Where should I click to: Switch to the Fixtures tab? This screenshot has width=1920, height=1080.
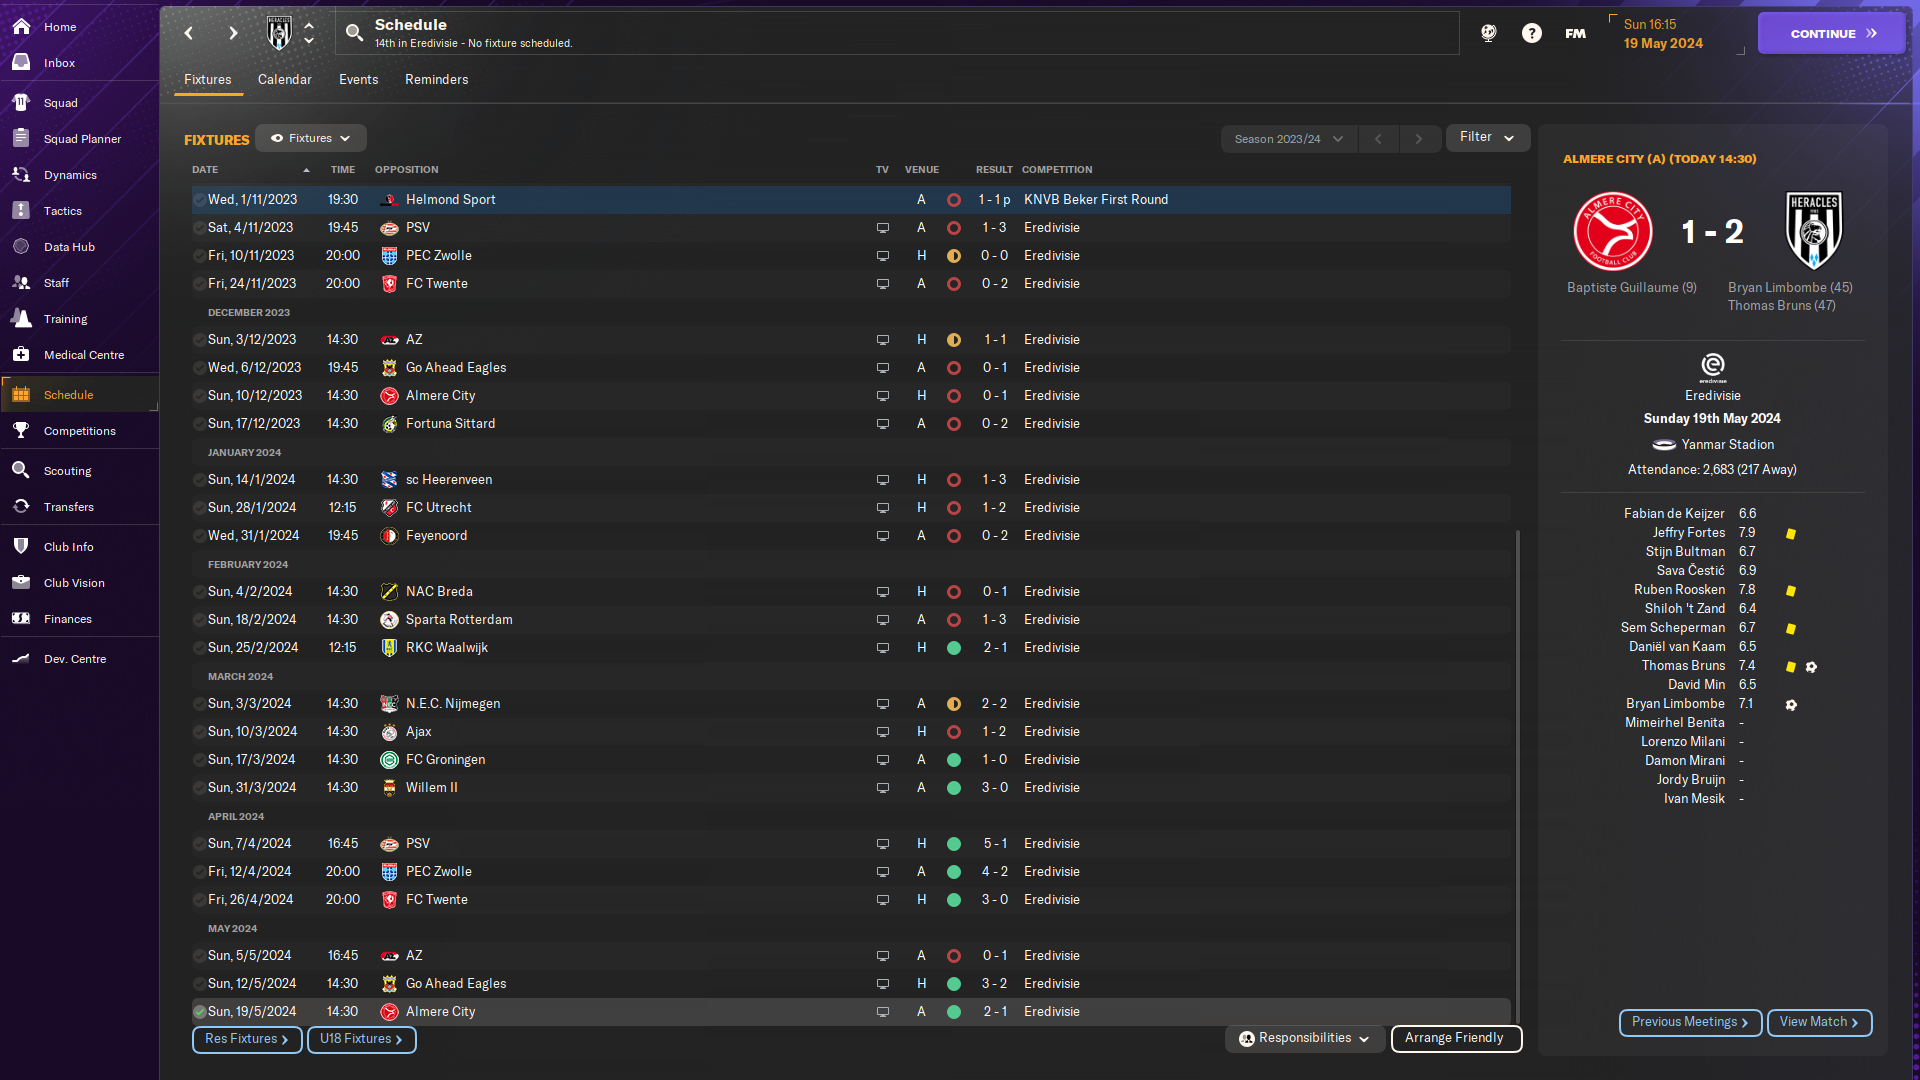click(207, 80)
